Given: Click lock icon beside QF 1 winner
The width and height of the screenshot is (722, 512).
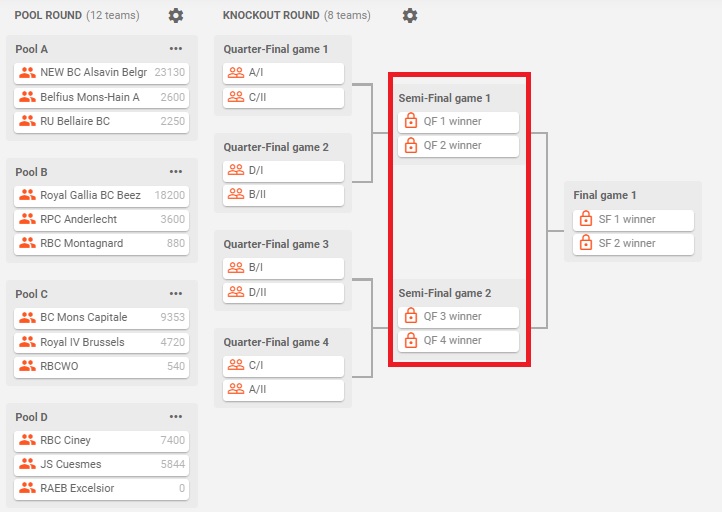Looking at the screenshot, I should point(411,121).
